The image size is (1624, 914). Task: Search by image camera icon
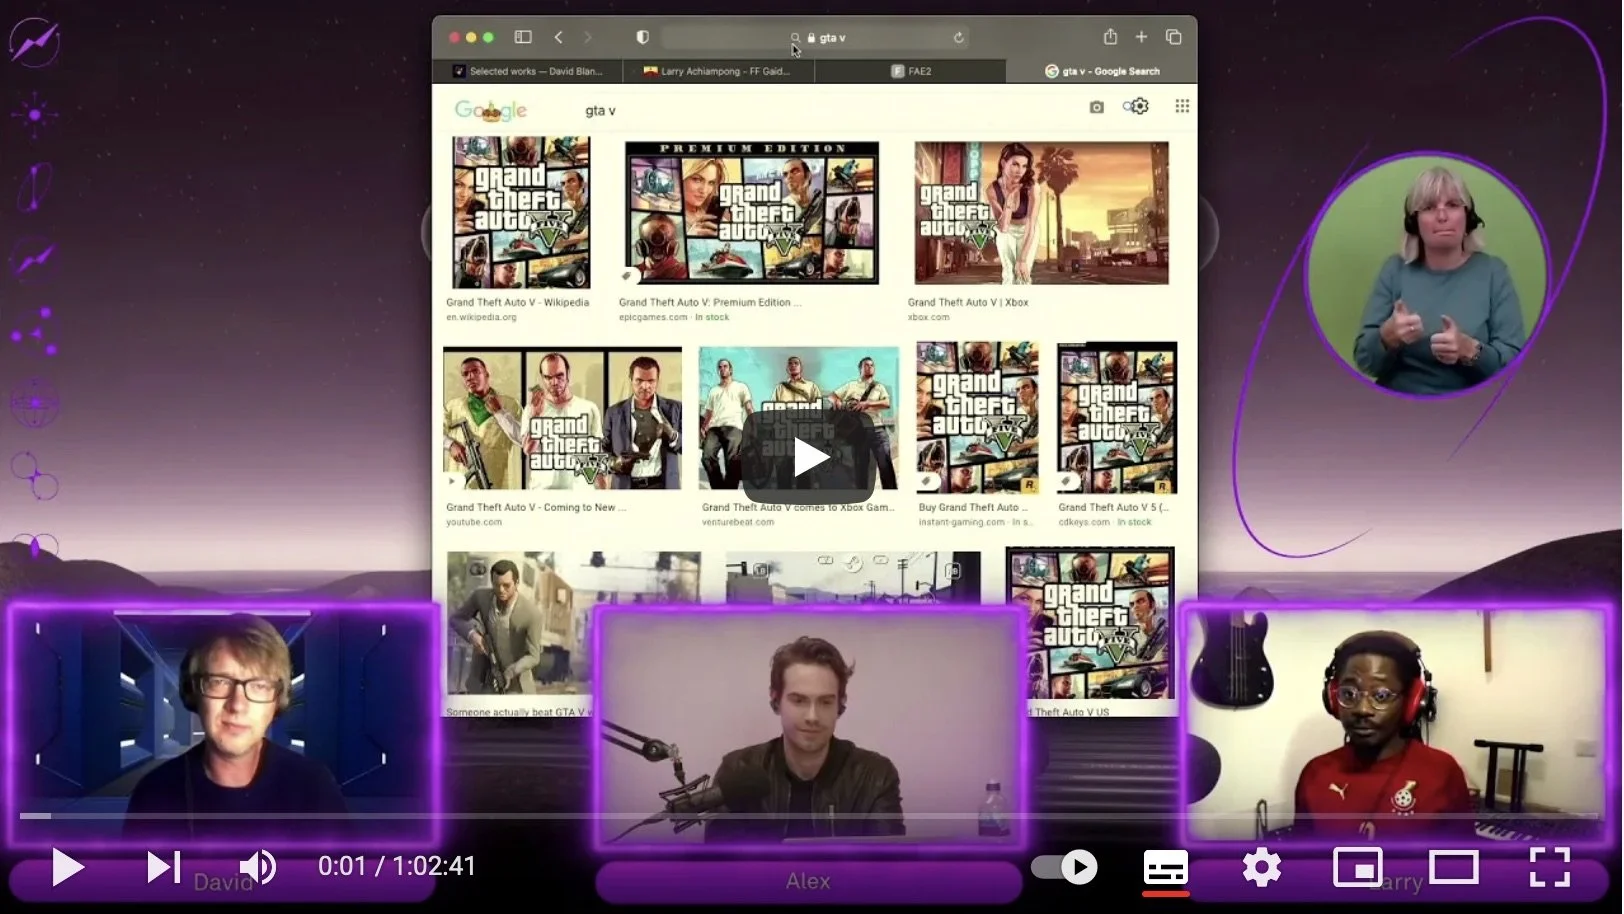click(x=1096, y=107)
